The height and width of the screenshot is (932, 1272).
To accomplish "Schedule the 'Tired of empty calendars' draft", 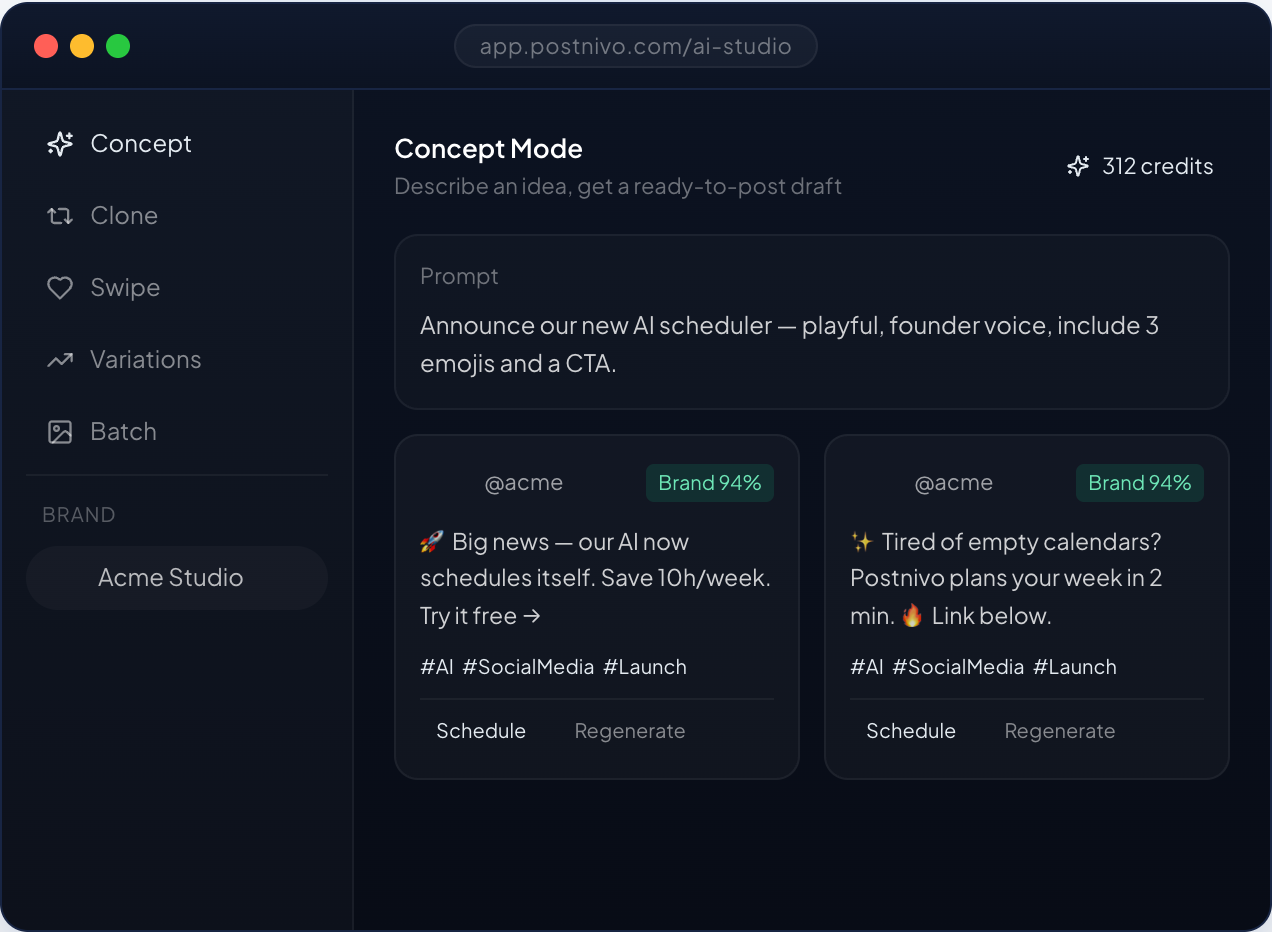I will point(911,731).
